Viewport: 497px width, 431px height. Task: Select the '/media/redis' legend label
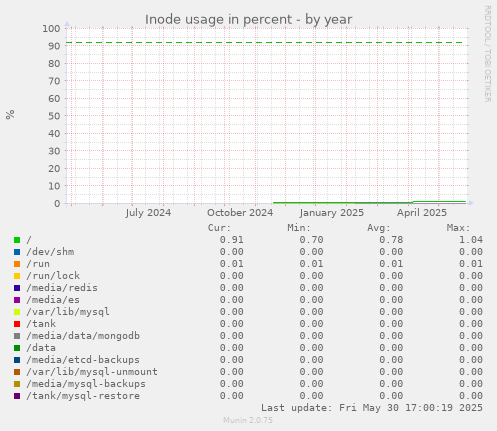(x=62, y=288)
